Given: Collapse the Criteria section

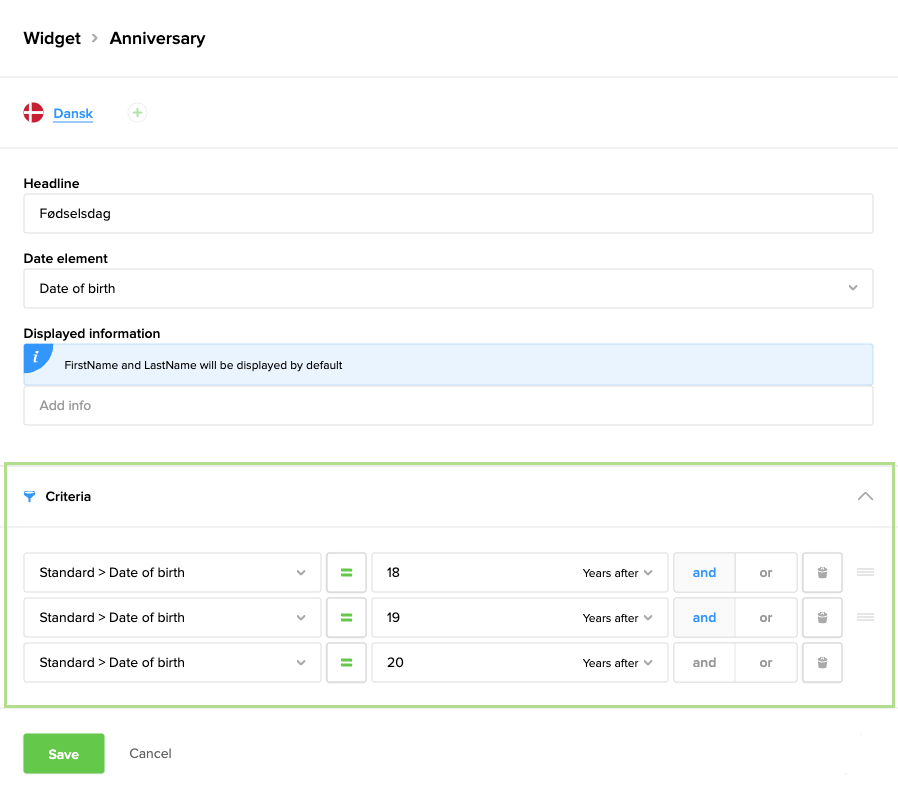Looking at the screenshot, I should (x=865, y=496).
